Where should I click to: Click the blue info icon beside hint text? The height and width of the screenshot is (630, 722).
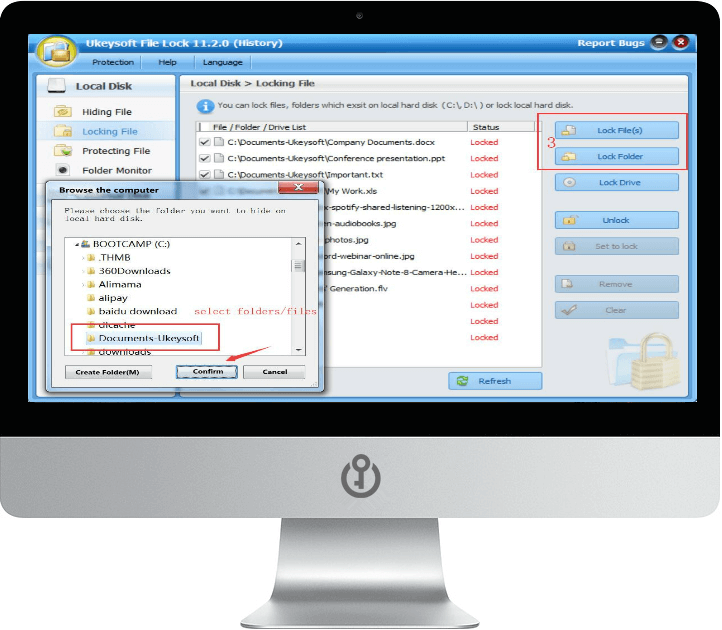205,106
